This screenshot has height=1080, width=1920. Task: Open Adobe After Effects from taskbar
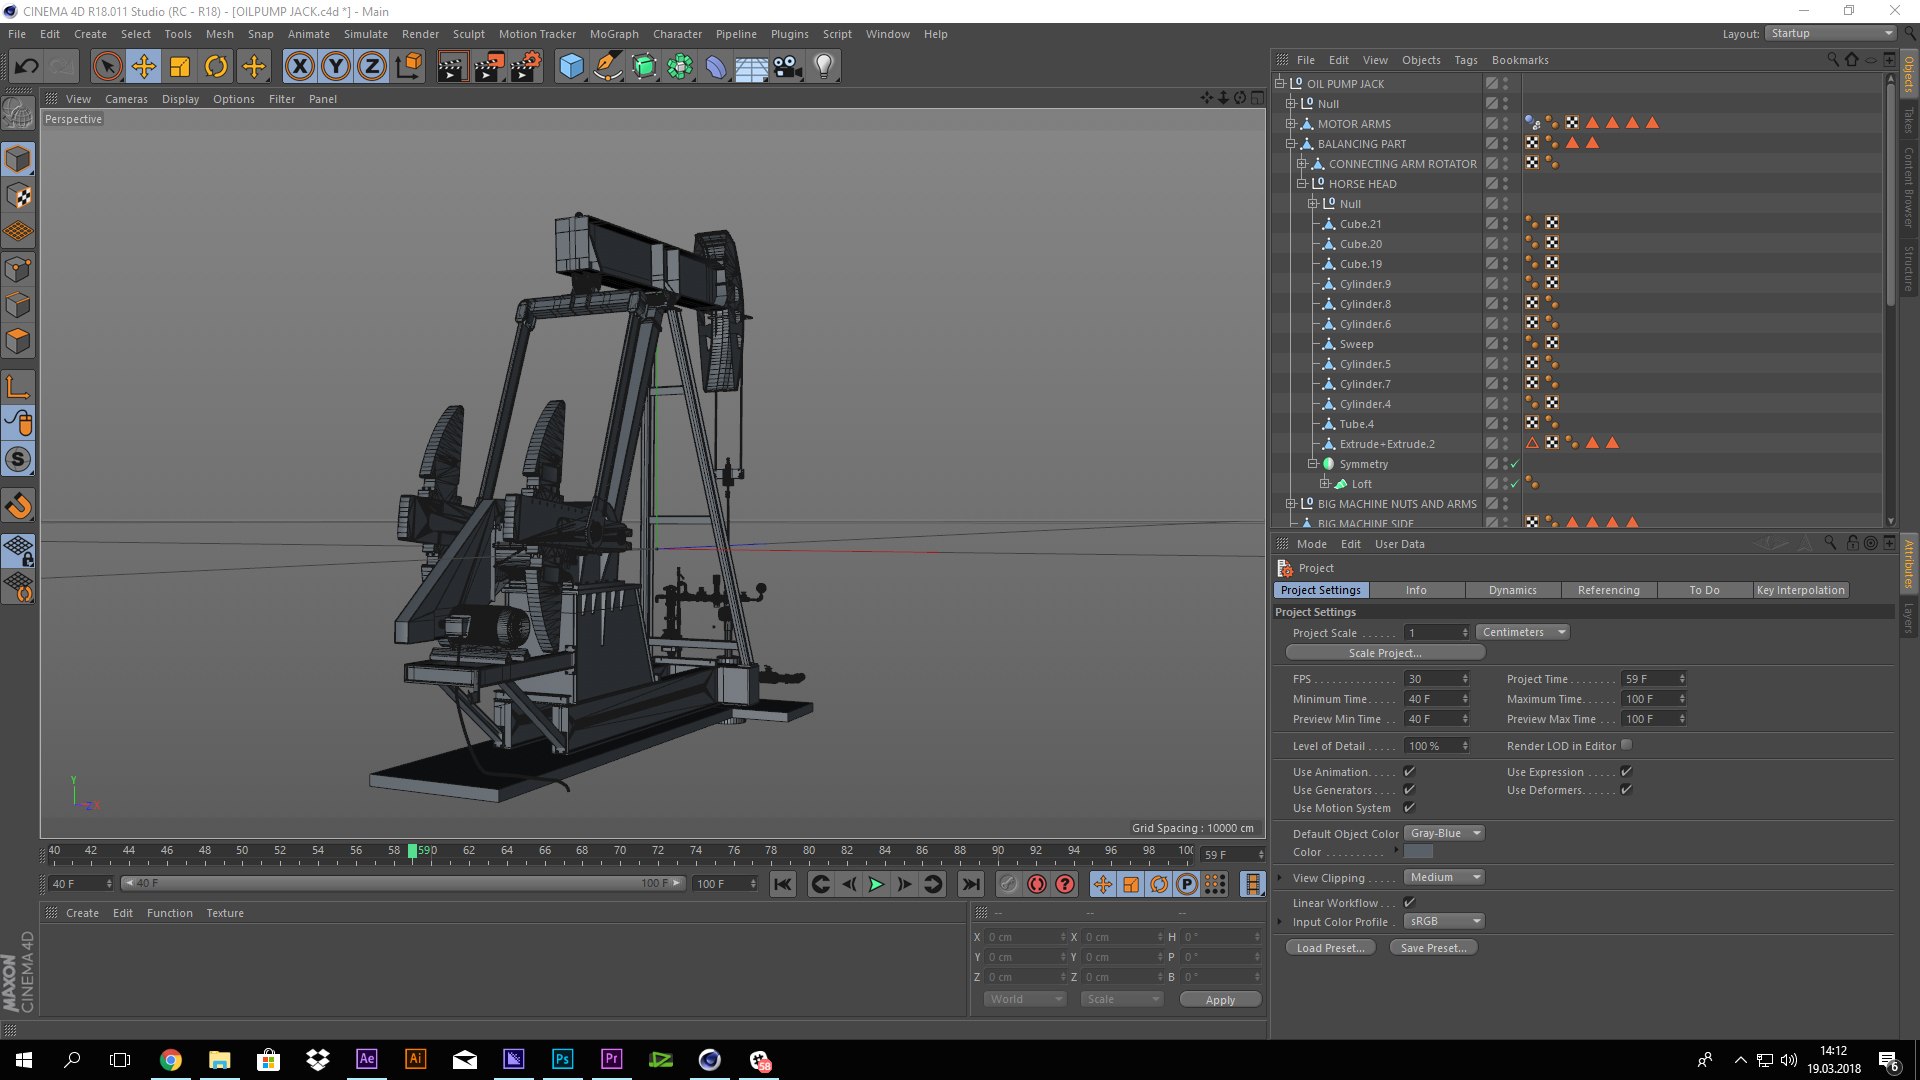coord(367,1059)
